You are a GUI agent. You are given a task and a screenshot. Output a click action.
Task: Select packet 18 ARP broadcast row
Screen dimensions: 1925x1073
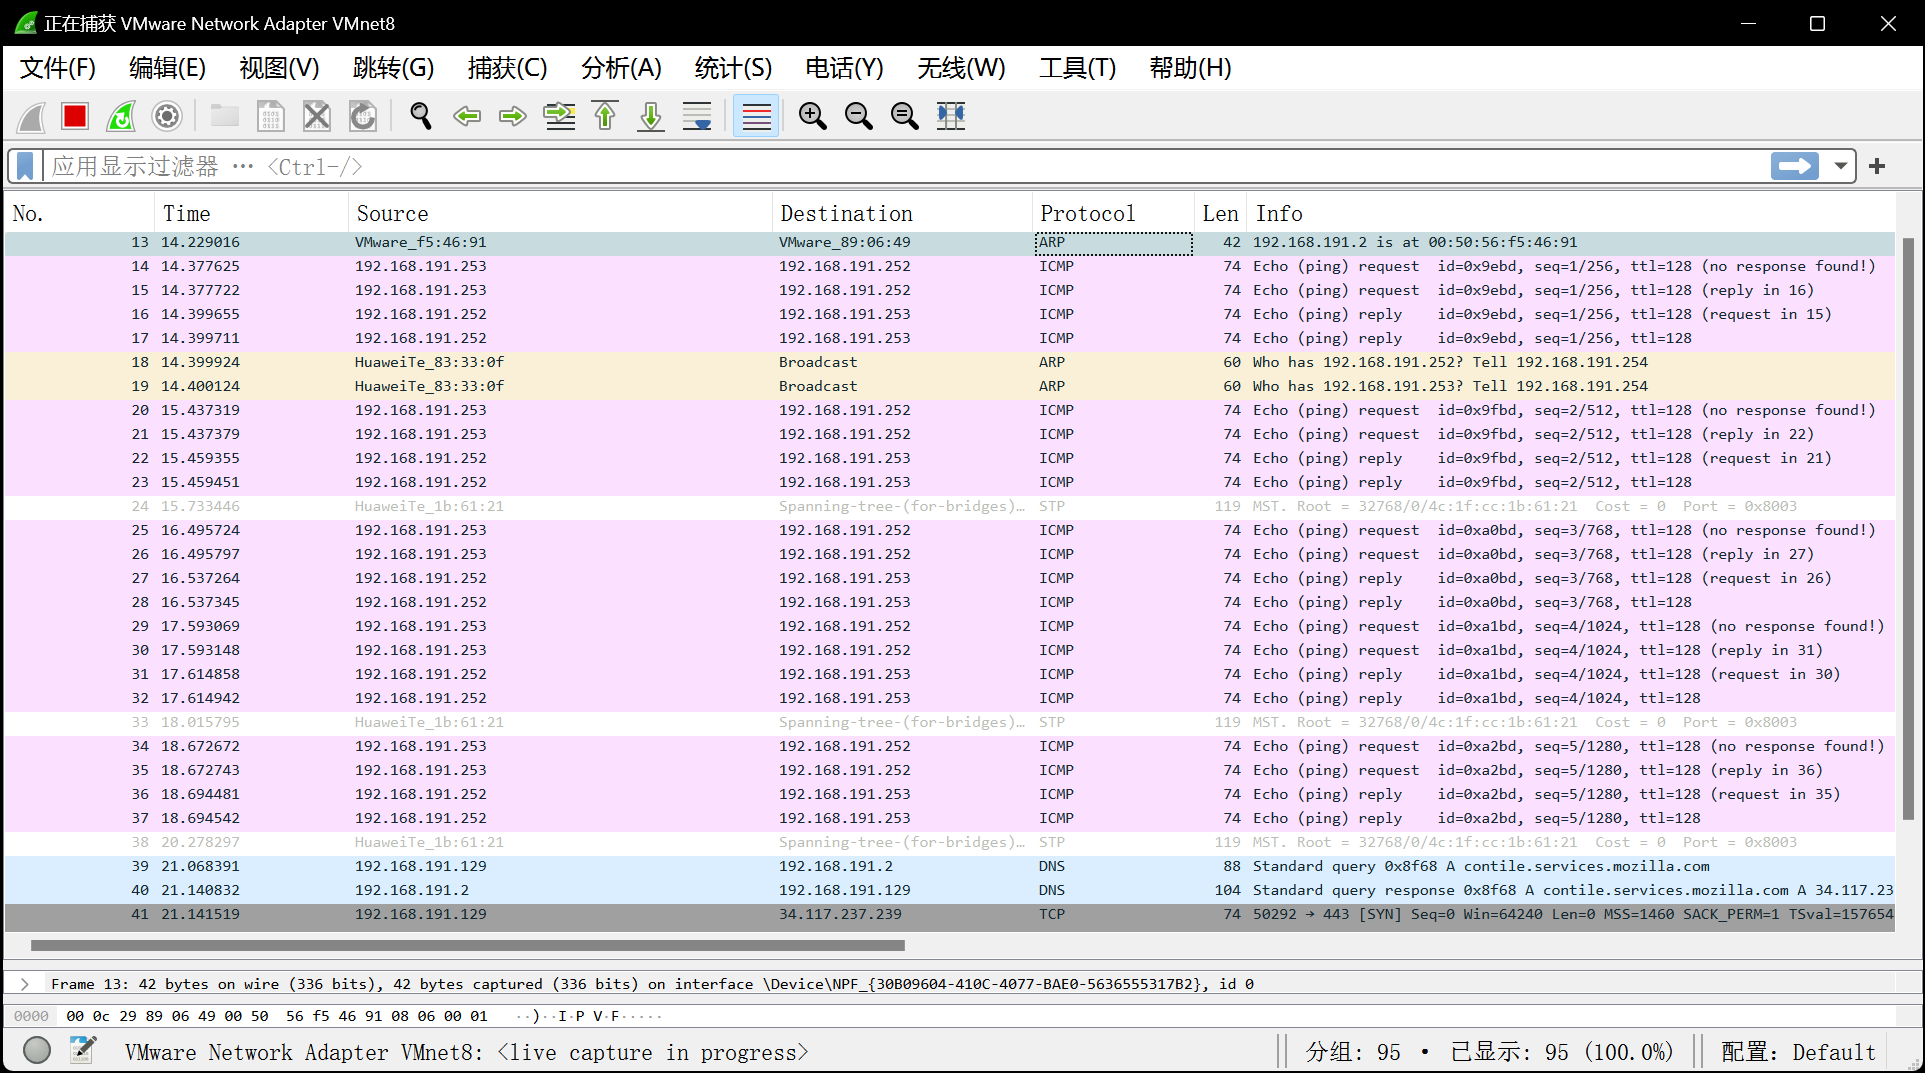[950, 362]
